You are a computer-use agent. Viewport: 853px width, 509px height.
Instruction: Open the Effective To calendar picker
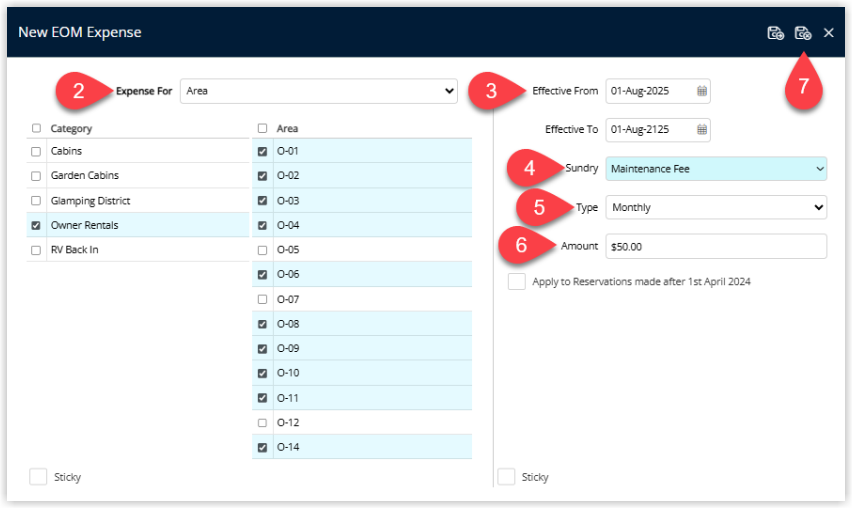[702, 129]
